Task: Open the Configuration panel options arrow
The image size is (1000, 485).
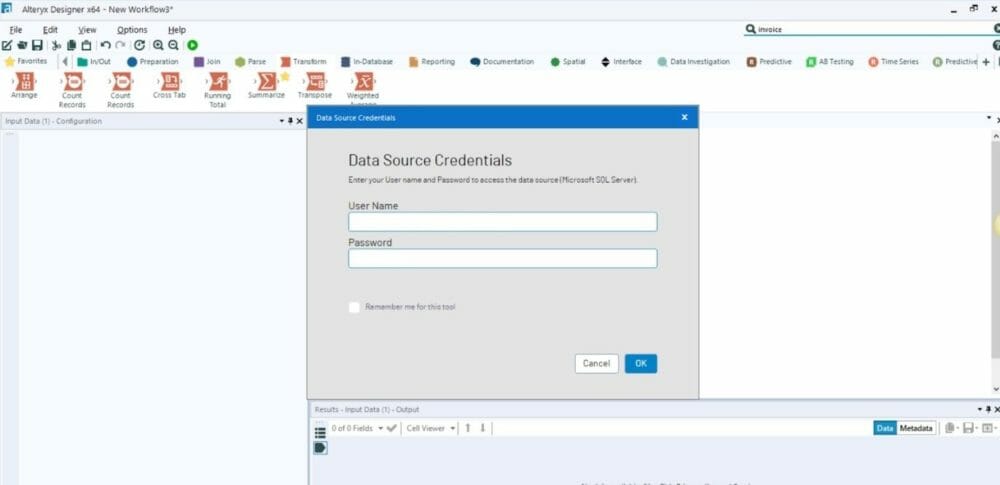Action: pyautogui.click(x=282, y=121)
